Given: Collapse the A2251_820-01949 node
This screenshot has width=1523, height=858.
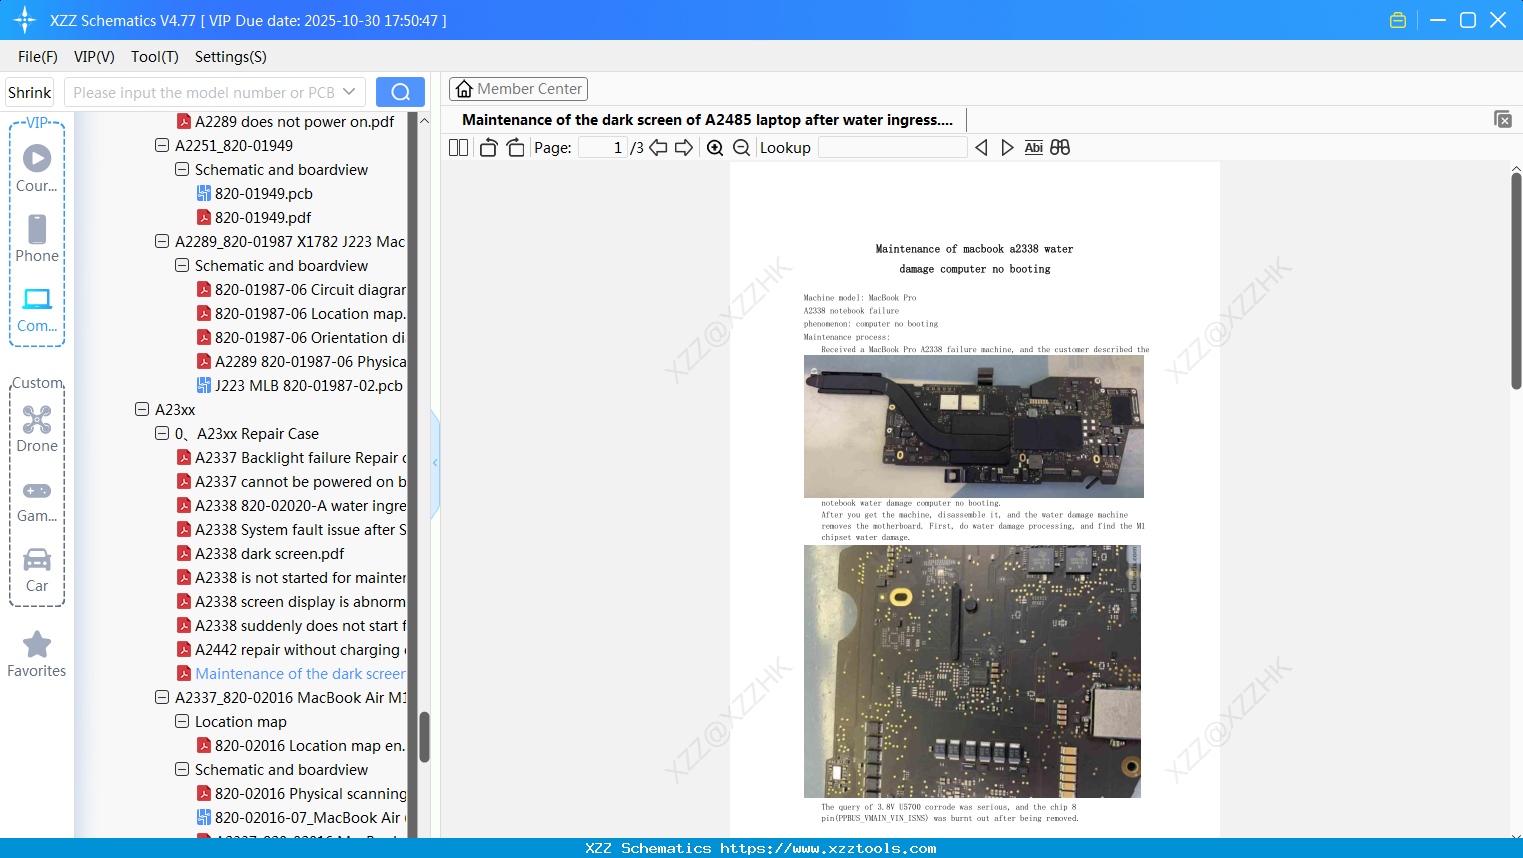Looking at the screenshot, I should coord(162,146).
